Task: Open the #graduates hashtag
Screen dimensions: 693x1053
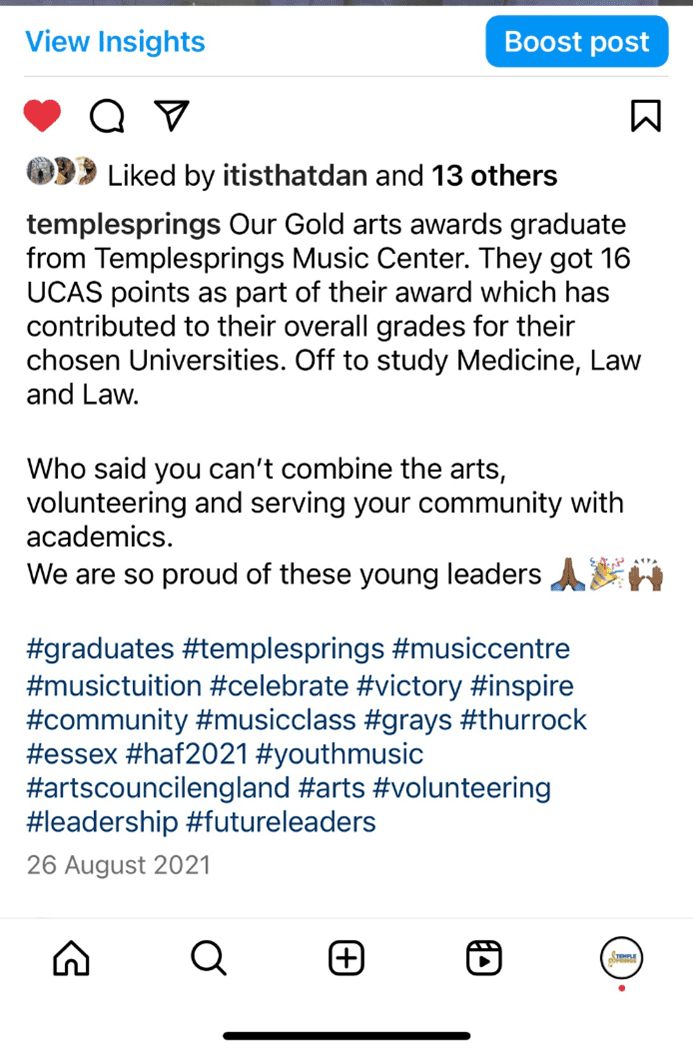Action: tap(100, 649)
